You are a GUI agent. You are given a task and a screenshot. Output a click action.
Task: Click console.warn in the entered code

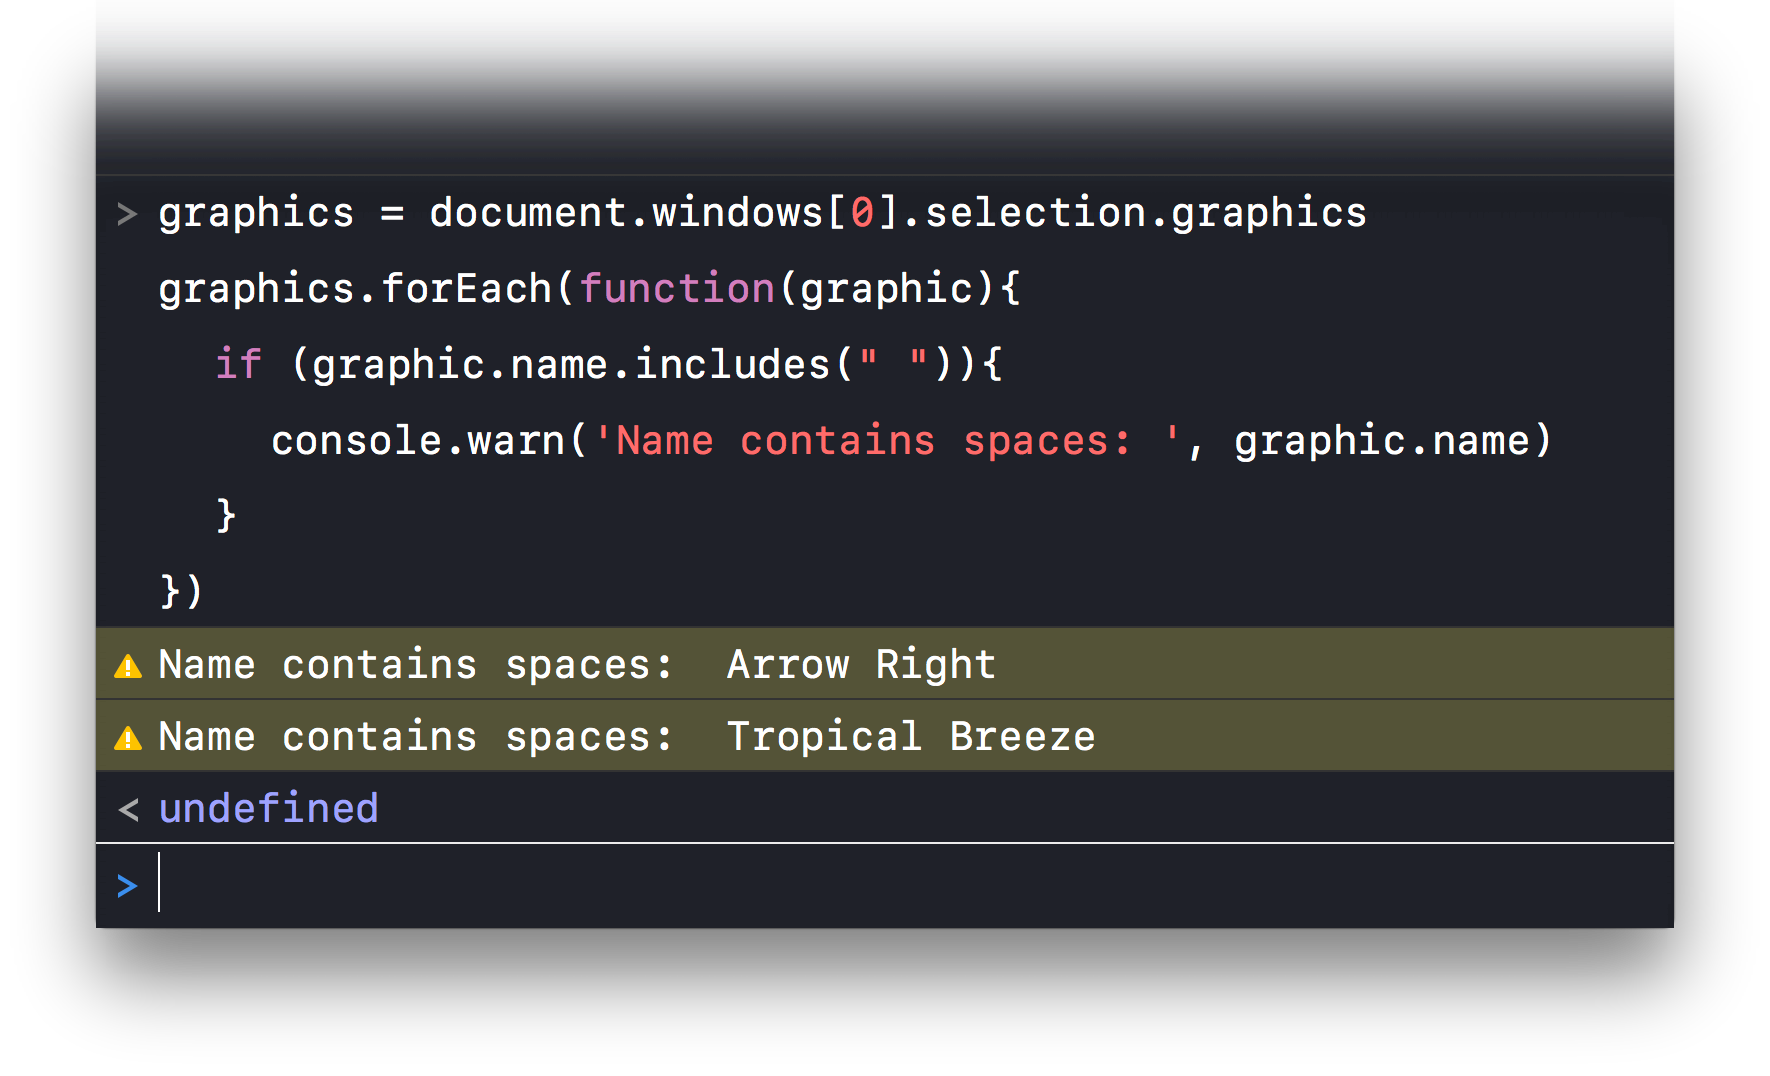[418, 441]
